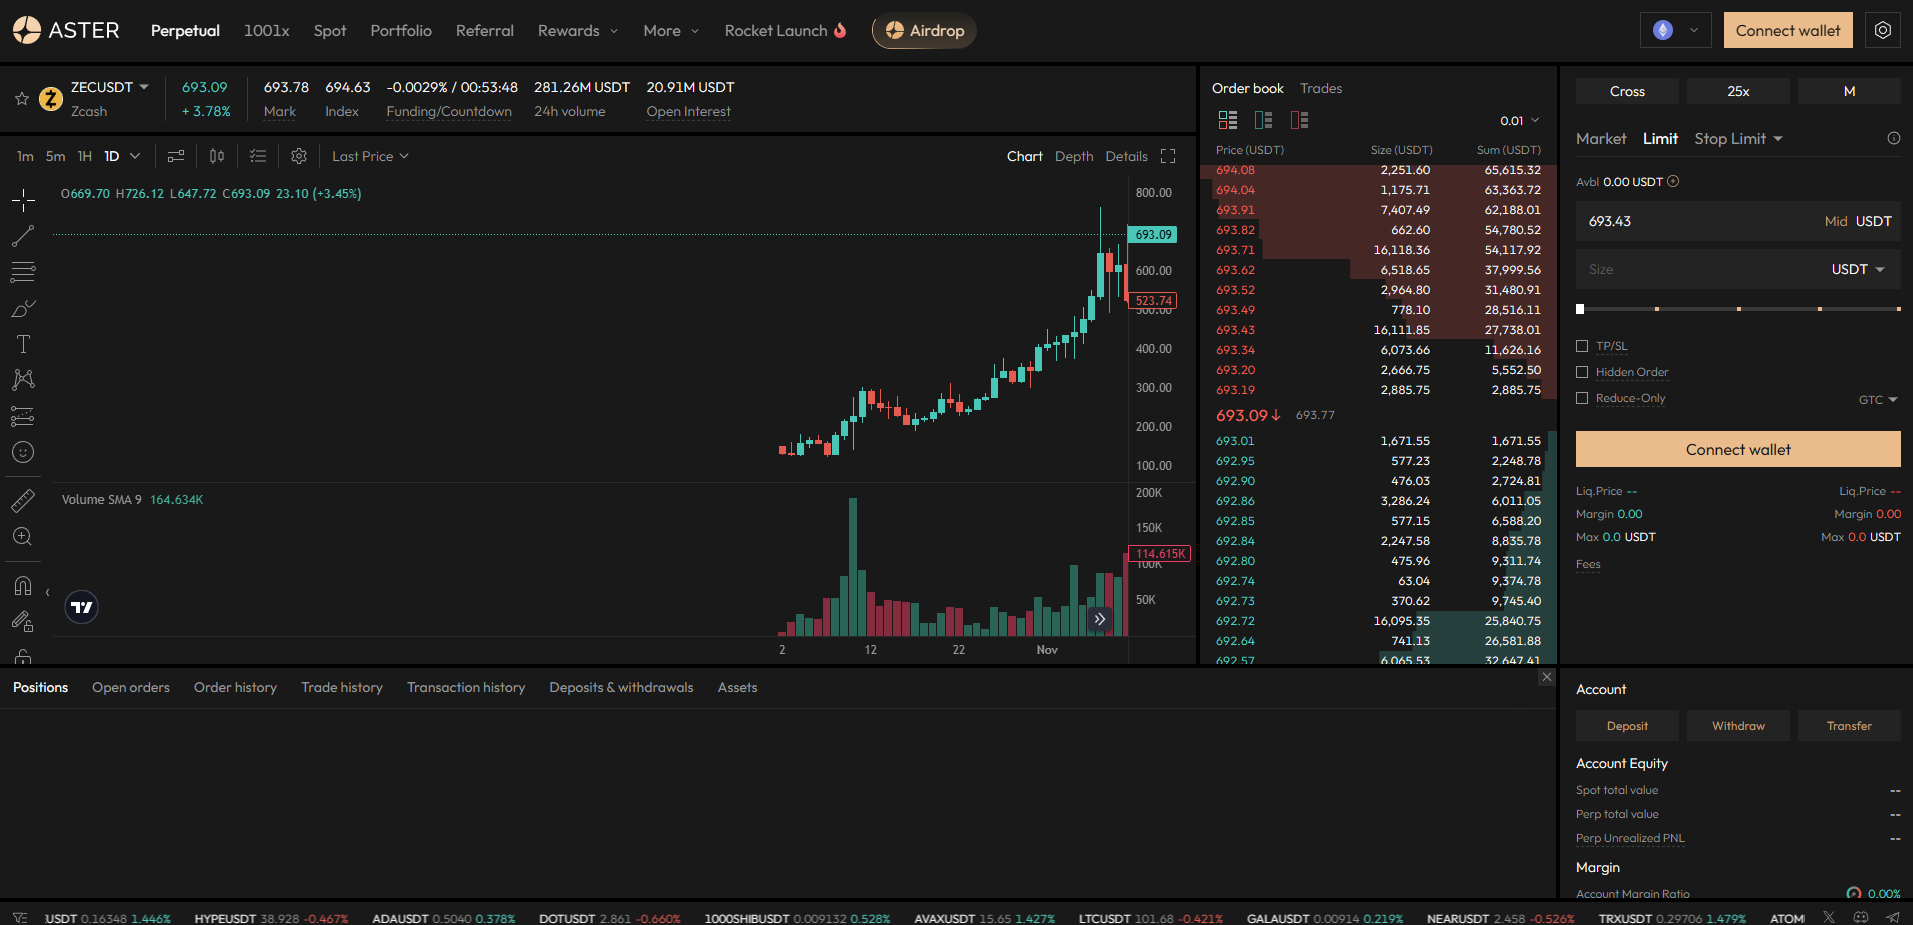Open the Last Price dropdown
Screen dimensions: 1913x925
[x=370, y=156]
